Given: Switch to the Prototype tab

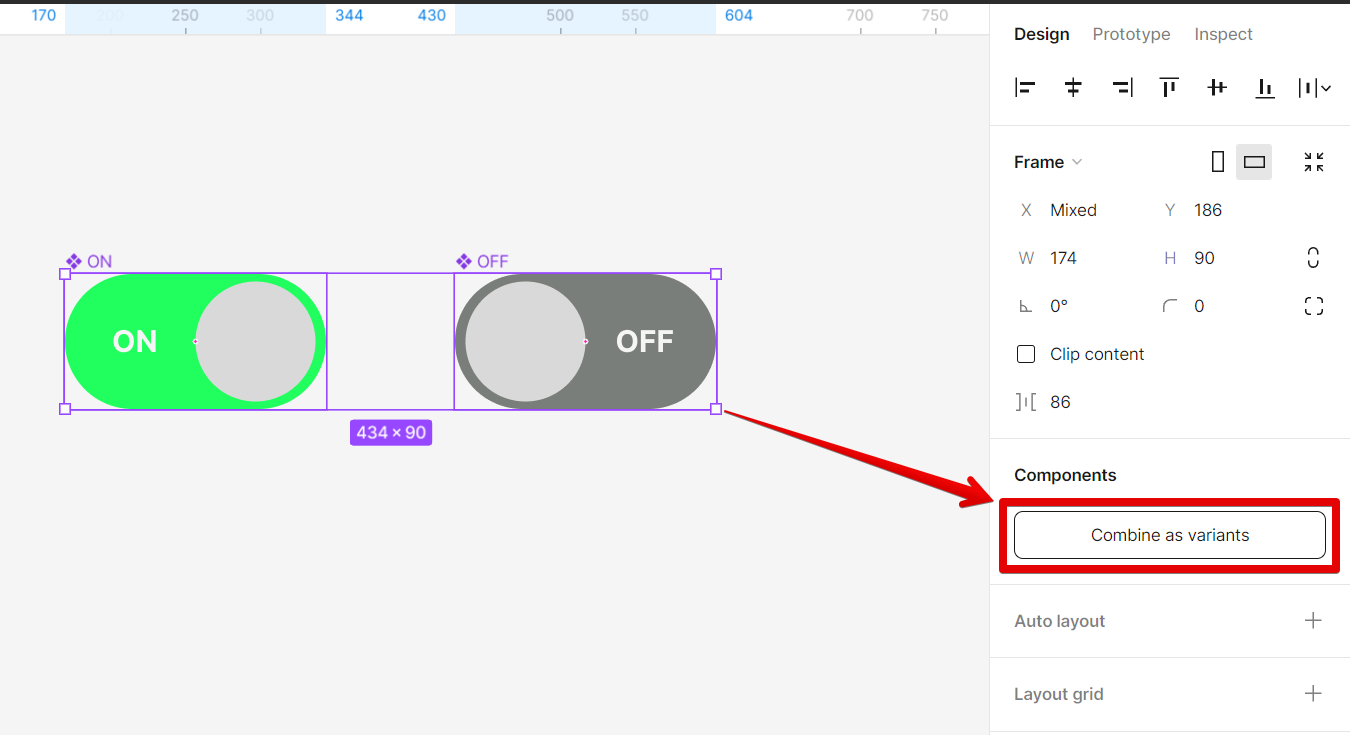Looking at the screenshot, I should click(x=1131, y=34).
